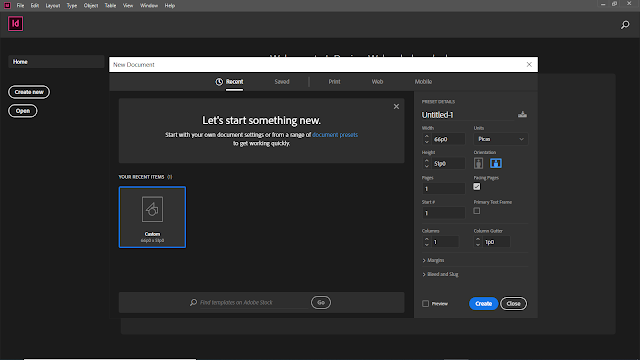Open the Layout menu

coord(53,6)
